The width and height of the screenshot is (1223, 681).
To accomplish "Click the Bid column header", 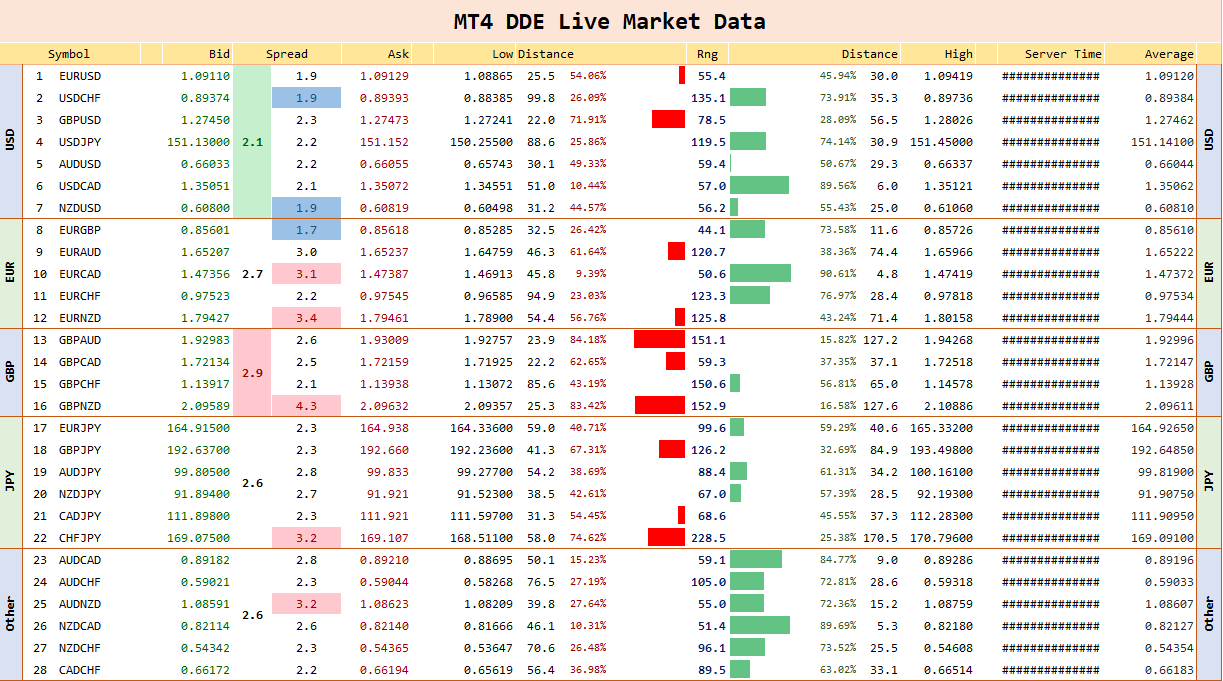I will tap(219, 54).
